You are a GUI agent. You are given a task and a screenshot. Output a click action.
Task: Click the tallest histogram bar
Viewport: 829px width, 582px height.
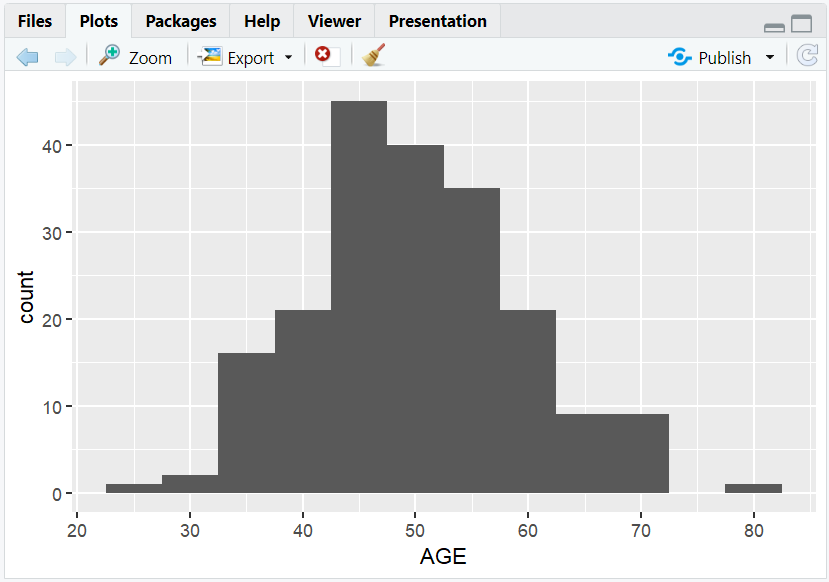359,290
